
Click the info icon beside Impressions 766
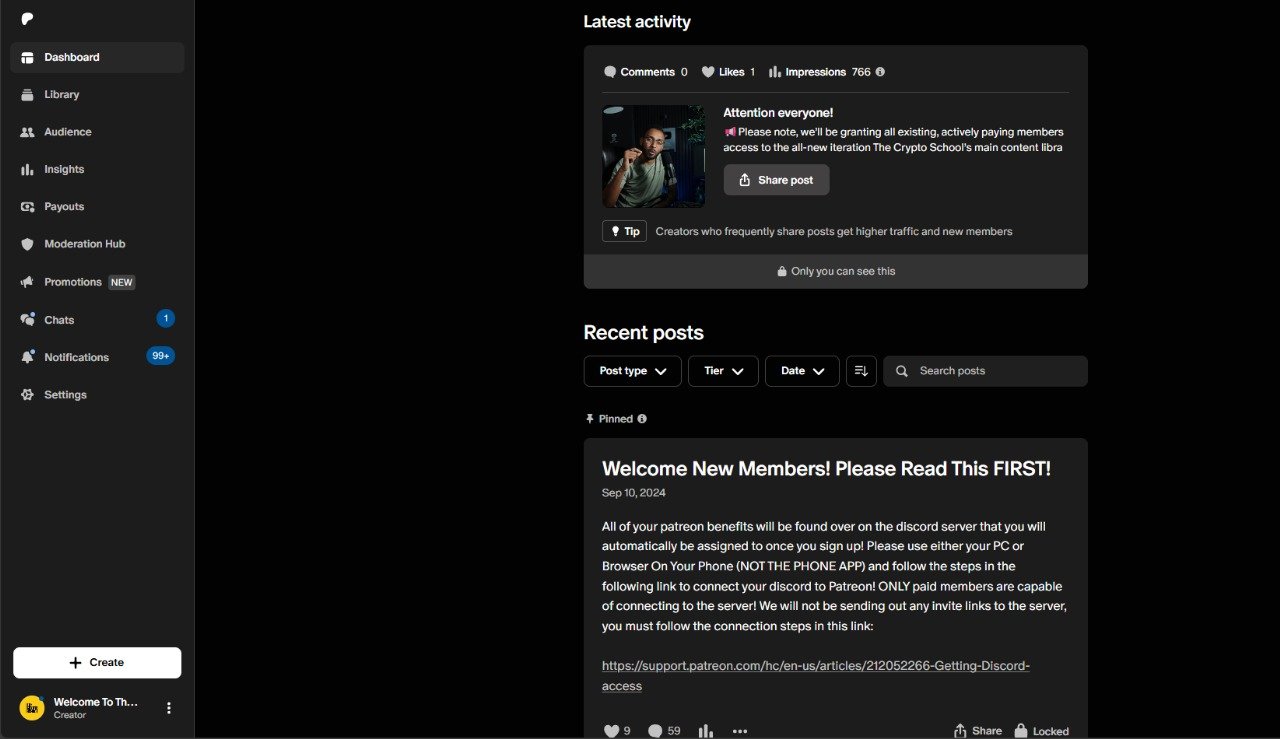pyautogui.click(x=880, y=72)
